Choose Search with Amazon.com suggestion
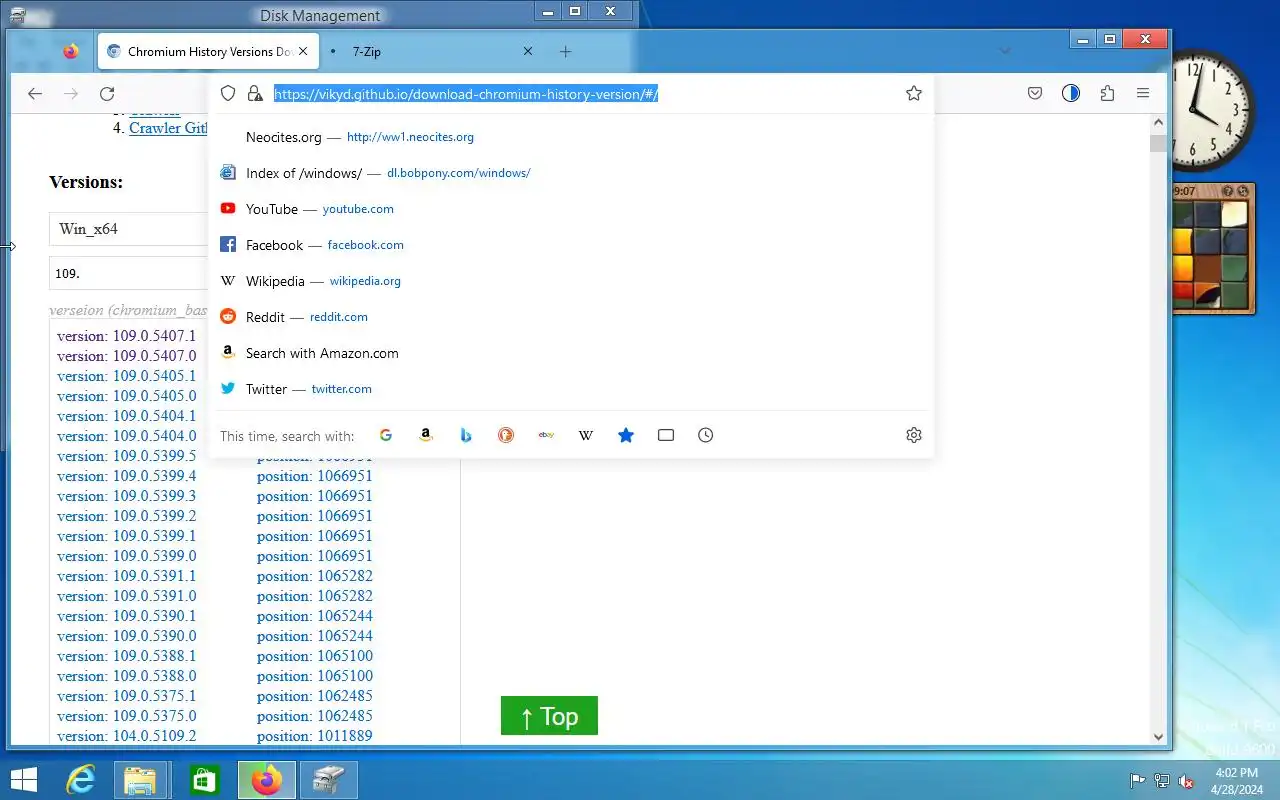The image size is (1280, 800). click(x=572, y=353)
